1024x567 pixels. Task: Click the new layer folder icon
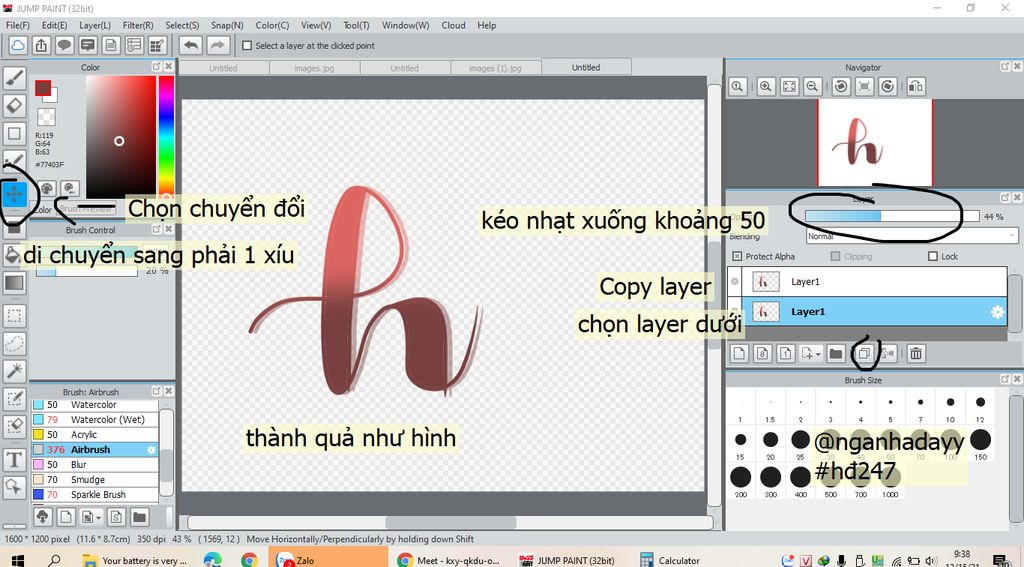tap(836, 353)
